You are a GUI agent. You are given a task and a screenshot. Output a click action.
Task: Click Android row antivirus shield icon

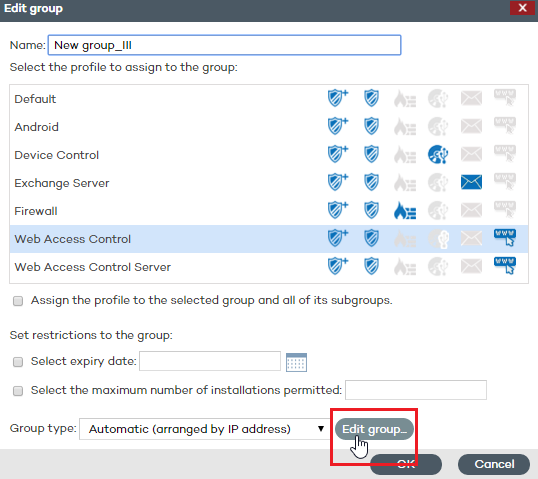coord(372,126)
